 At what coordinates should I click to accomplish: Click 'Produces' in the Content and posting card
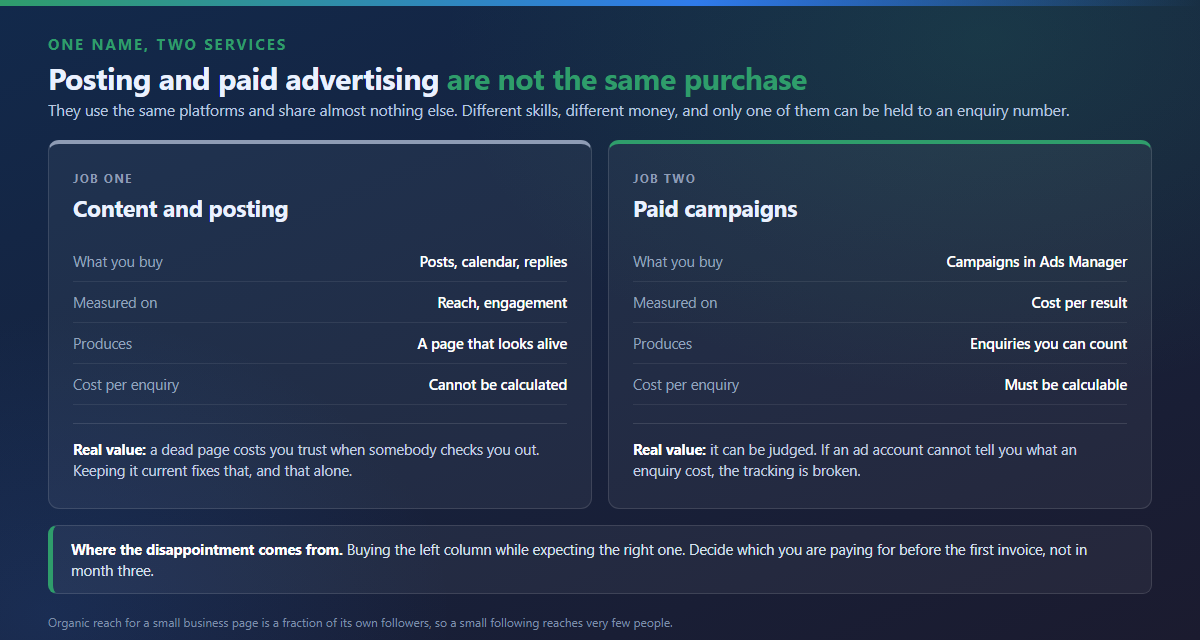[x=102, y=344]
